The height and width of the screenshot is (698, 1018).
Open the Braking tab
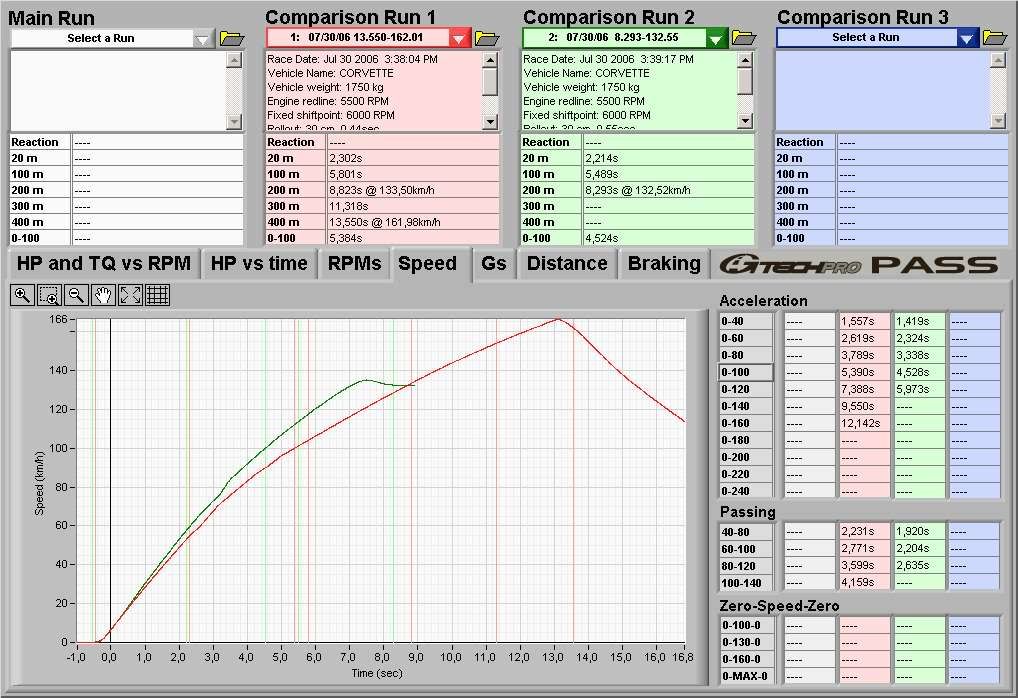click(663, 264)
